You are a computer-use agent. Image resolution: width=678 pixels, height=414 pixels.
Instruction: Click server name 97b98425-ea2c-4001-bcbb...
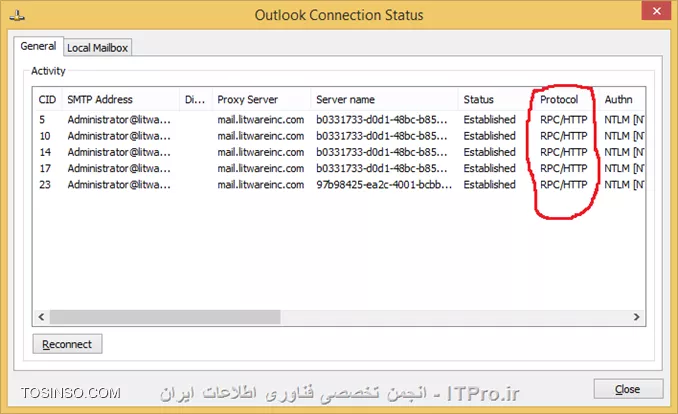[x=384, y=185]
